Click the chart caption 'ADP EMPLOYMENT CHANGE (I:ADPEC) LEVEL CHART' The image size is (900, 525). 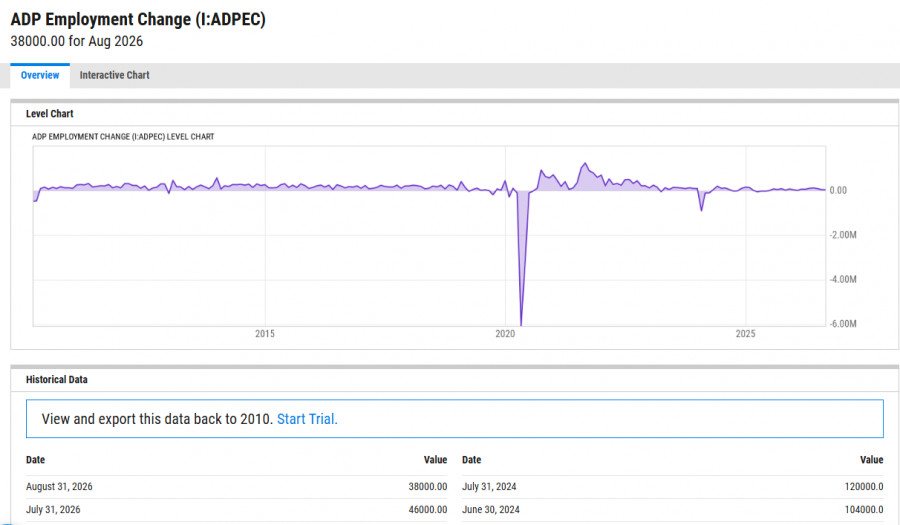click(123, 137)
